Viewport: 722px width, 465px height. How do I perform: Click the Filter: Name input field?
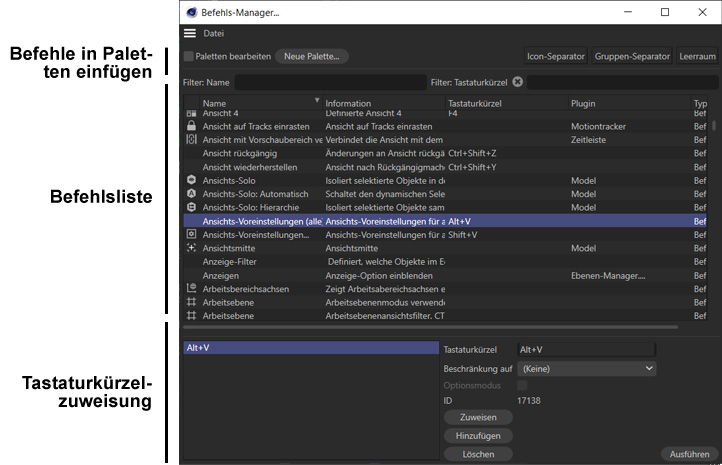coord(328,82)
